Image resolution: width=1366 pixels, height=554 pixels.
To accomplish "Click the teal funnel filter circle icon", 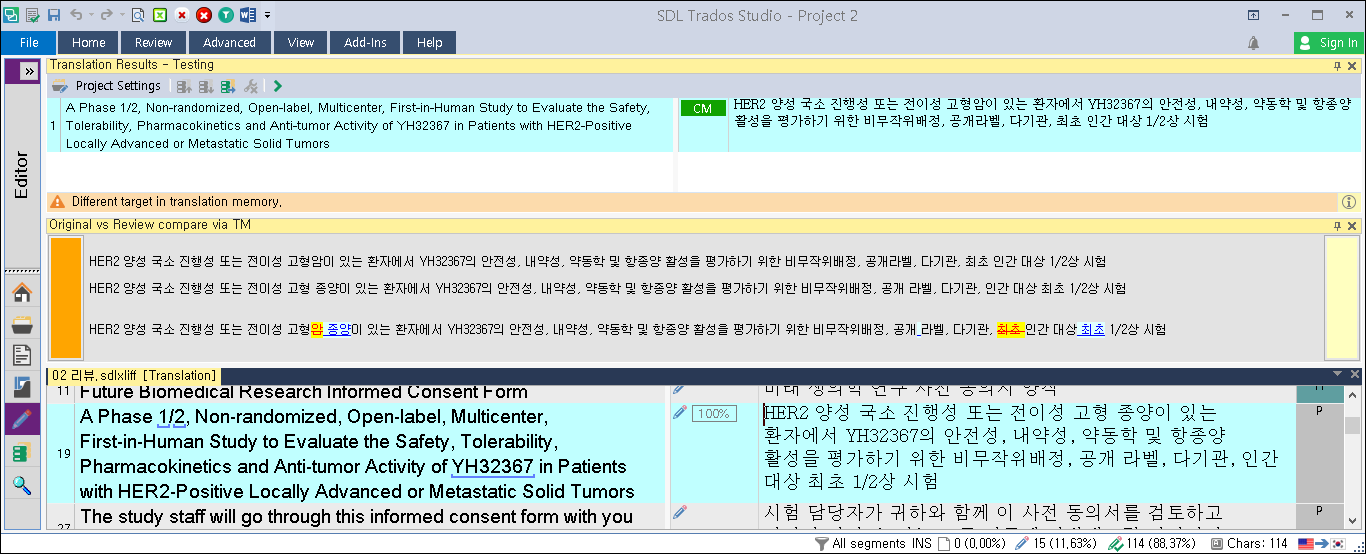I will (226, 15).
